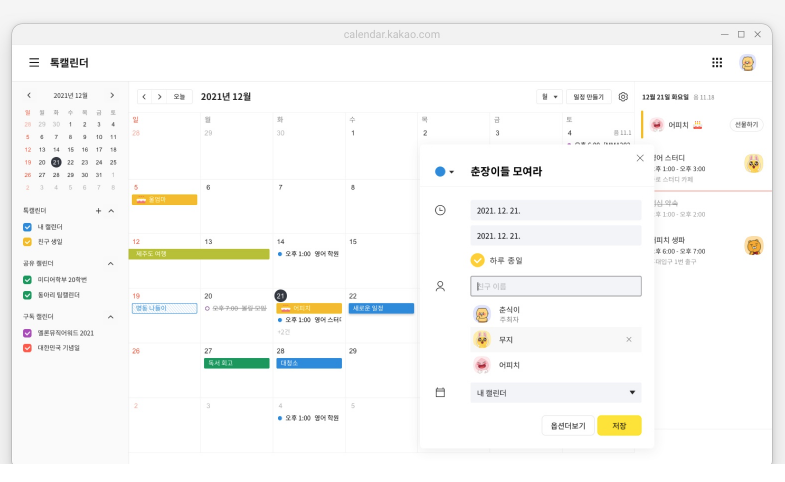785x482 pixels.
Task: Click the clock icon in the event popup
Action: point(440,210)
